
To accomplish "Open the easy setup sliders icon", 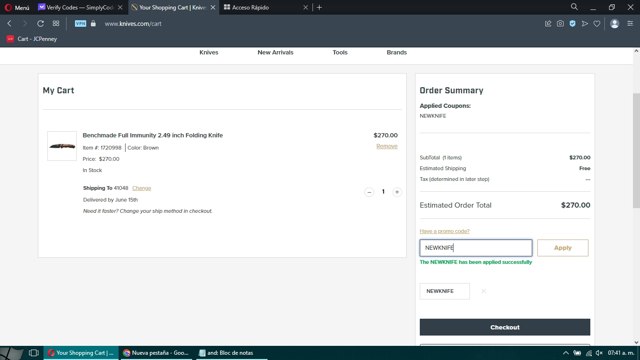I will point(630,24).
